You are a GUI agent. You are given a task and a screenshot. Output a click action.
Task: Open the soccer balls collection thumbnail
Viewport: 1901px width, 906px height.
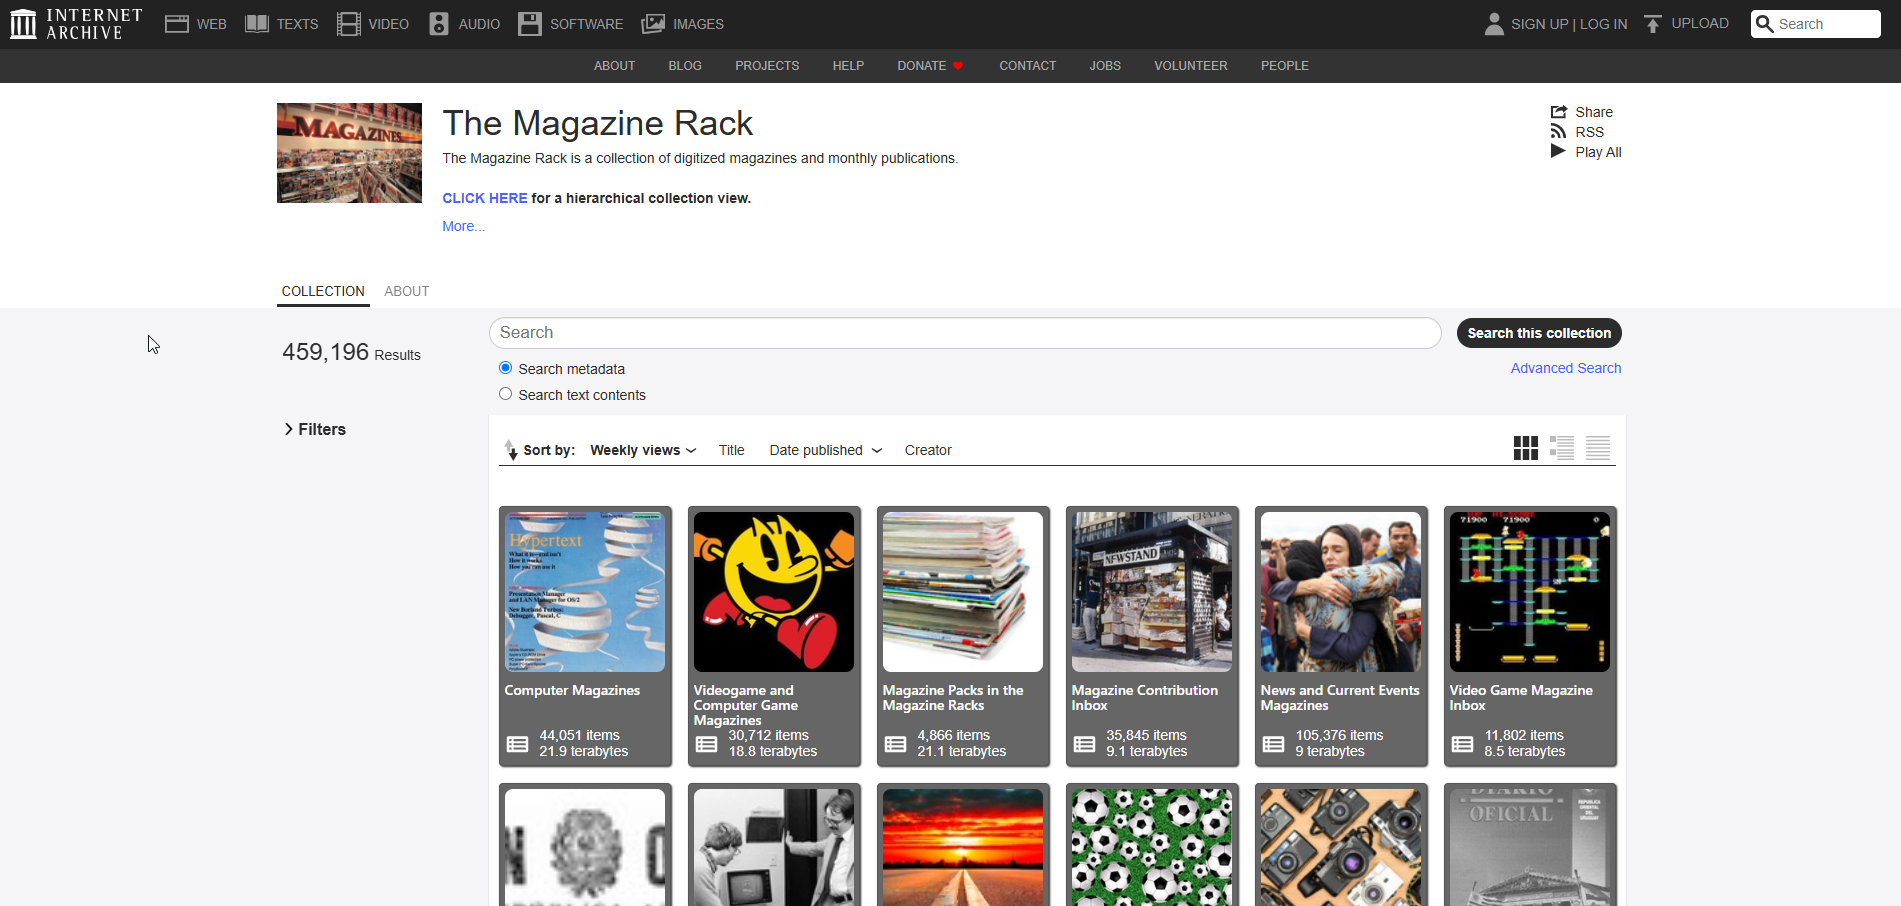[1152, 847]
